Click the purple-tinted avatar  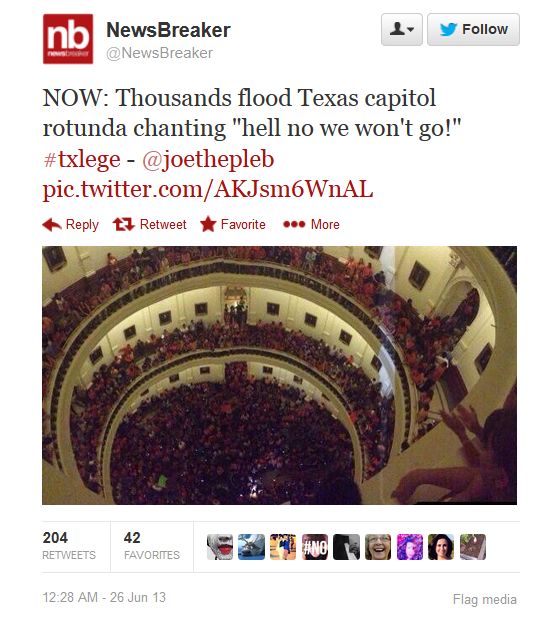410,547
